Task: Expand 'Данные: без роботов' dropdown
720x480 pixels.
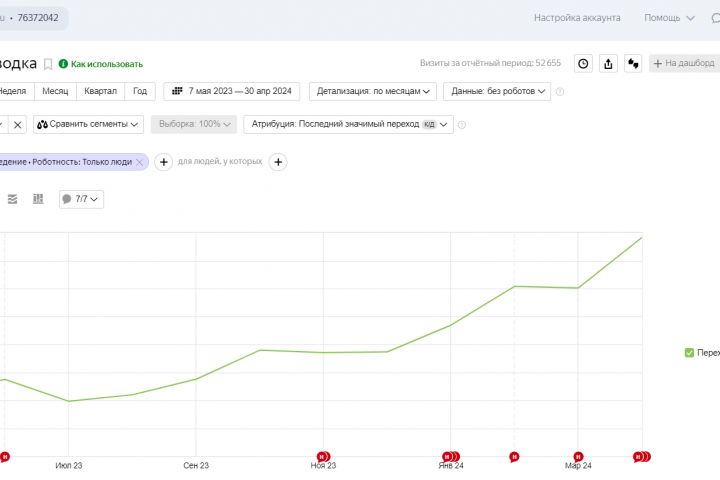Action: pyautogui.click(x=497, y=91)
